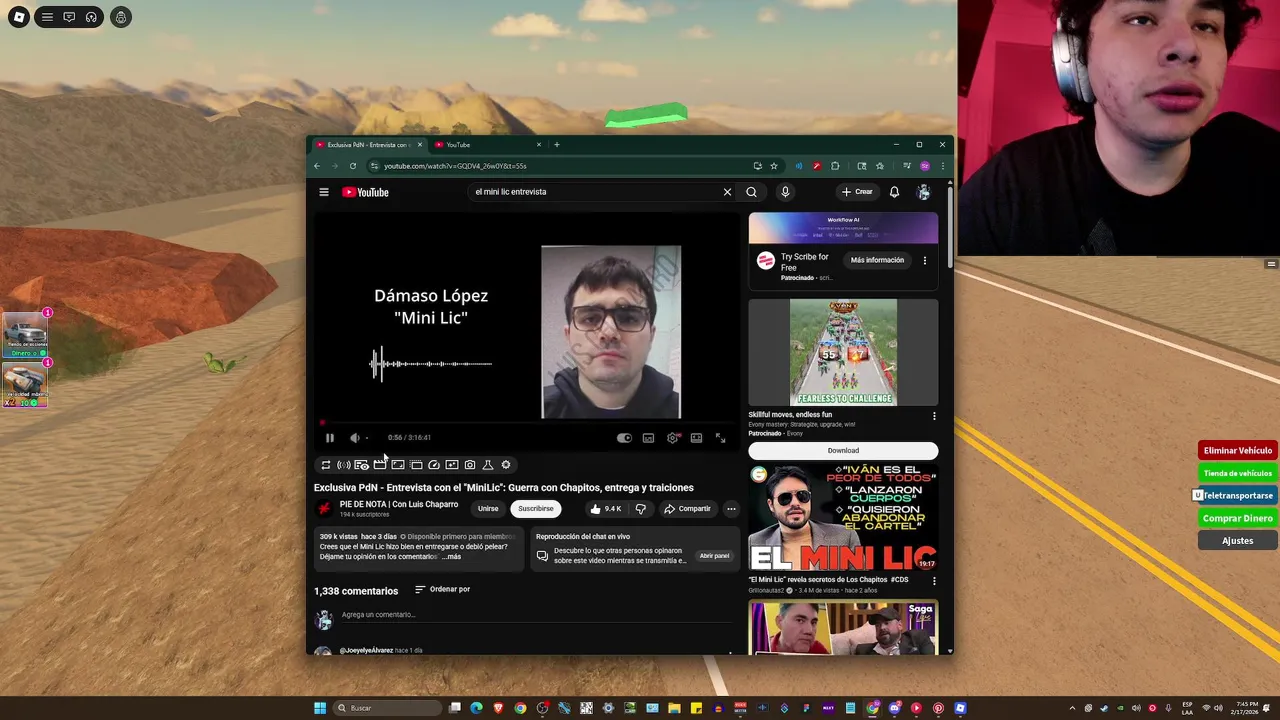Screen dimensions: 1280x720
Task: Reload the browser page
Action: tap(353, 166)
